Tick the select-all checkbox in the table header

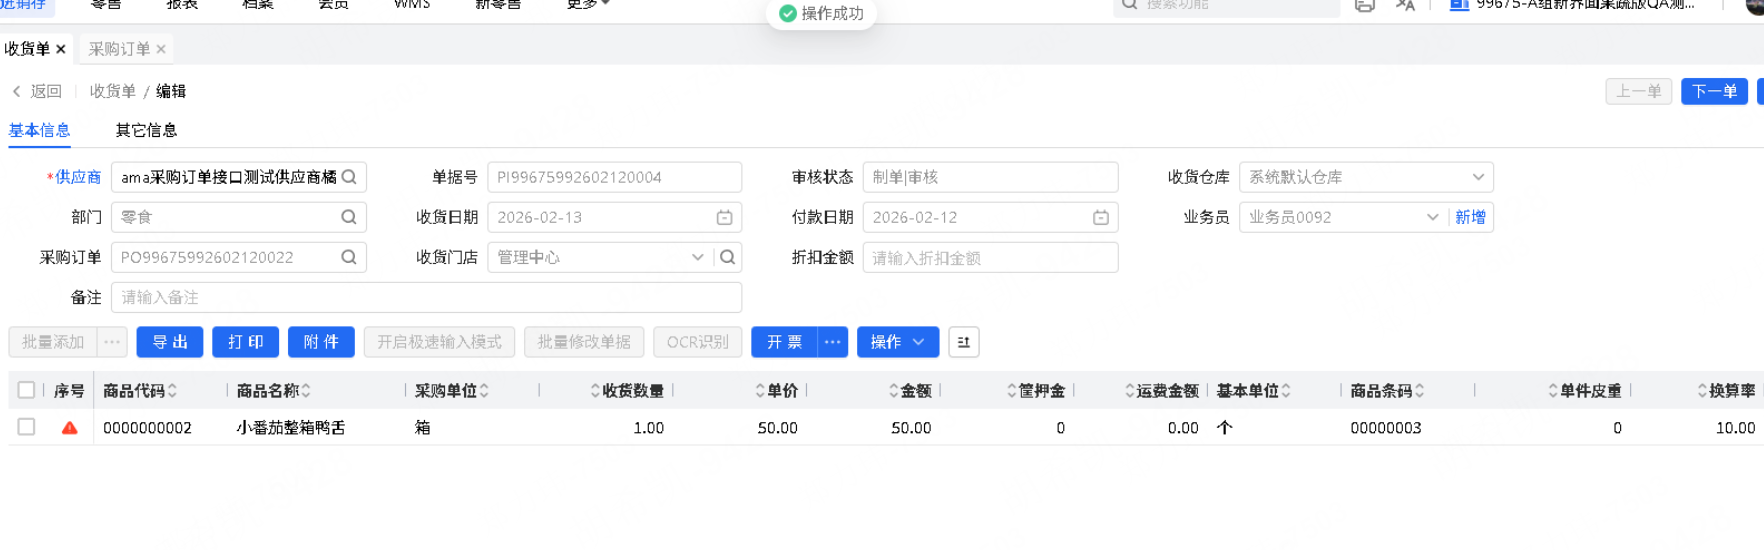pyautogui.click(x=27, y=390)
